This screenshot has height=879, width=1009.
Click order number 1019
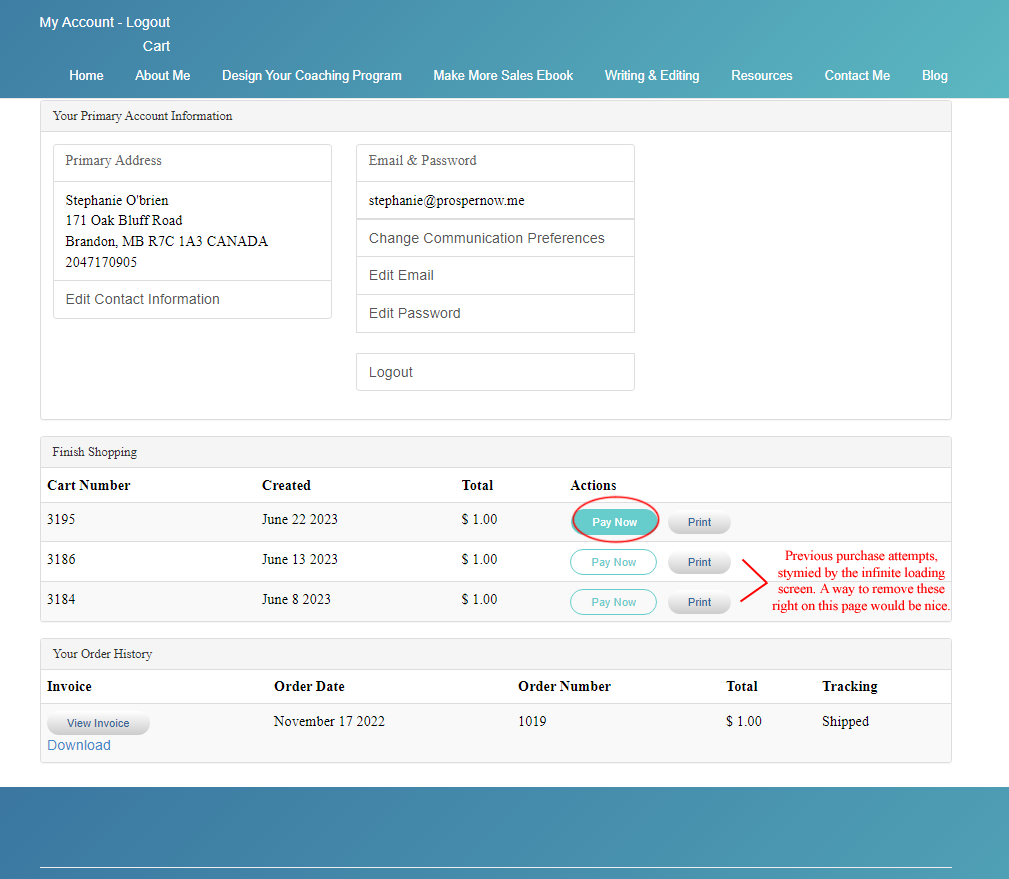(x=532, y=721)
